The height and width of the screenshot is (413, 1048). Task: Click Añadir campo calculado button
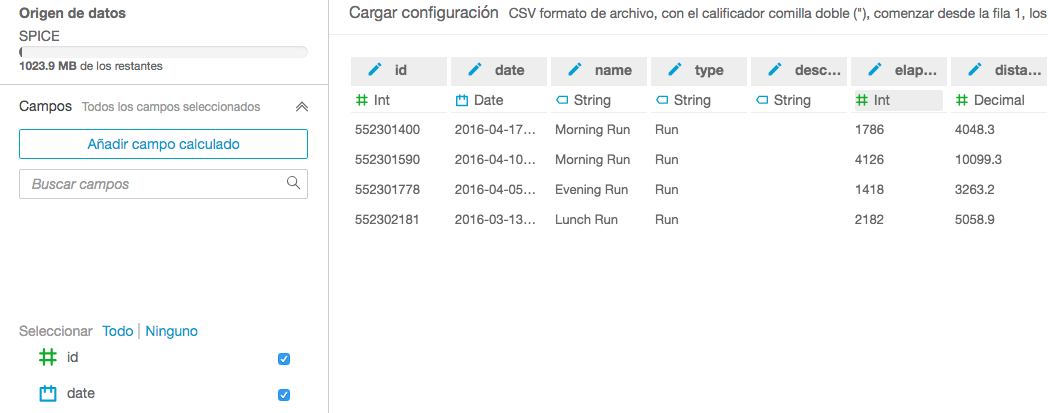click(x=163, y=144)
